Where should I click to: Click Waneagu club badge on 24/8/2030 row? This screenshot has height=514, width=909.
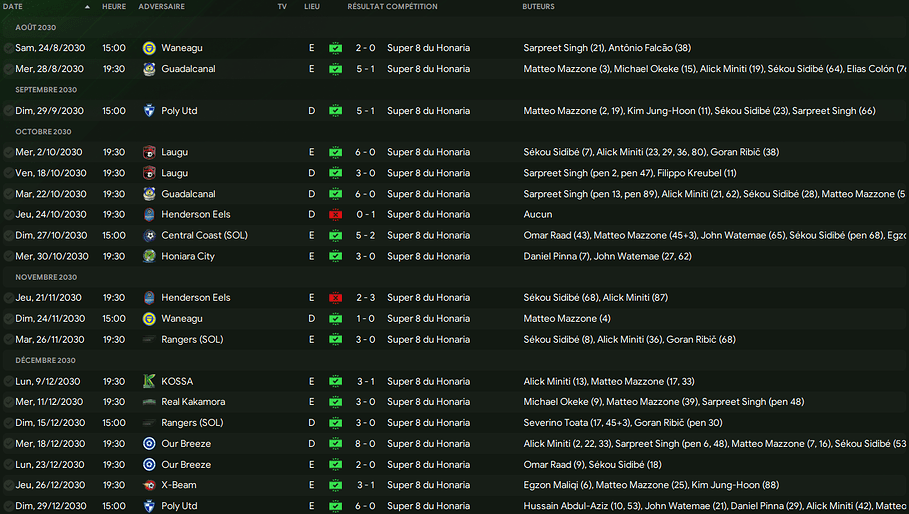(149, 48)
